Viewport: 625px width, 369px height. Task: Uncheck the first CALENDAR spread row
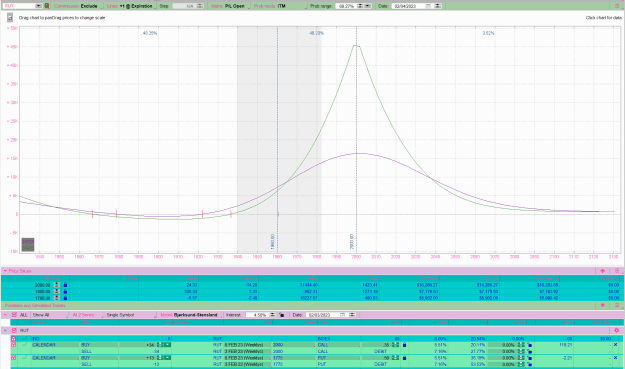point(14,345)
